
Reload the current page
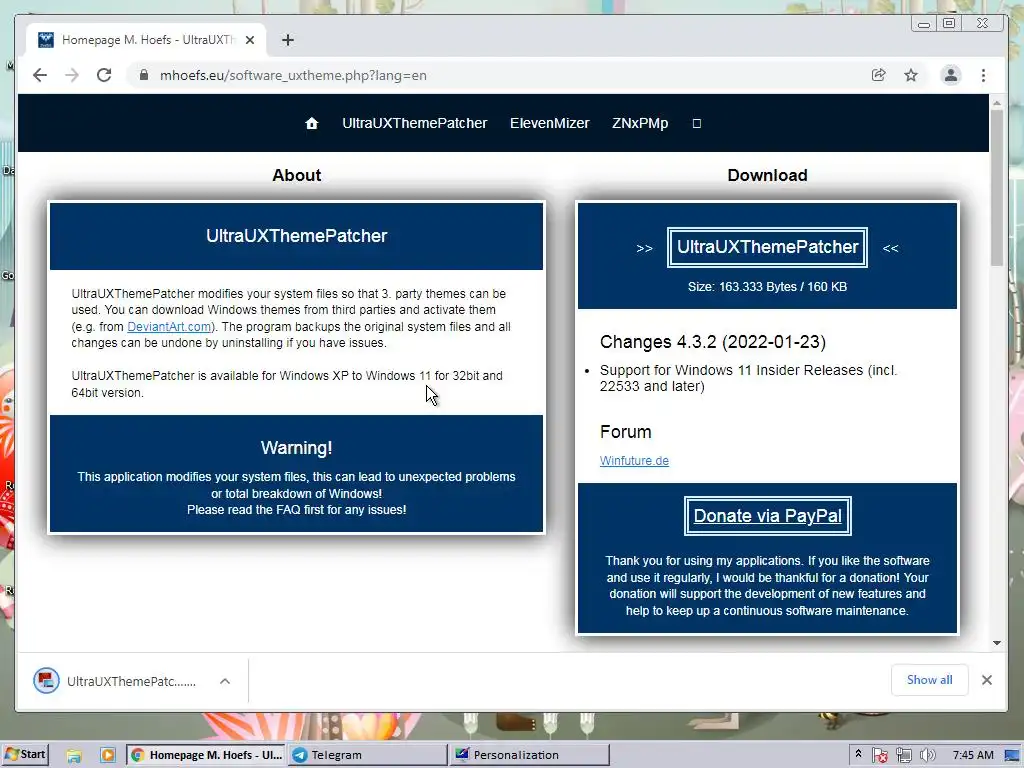pos(104,75)
